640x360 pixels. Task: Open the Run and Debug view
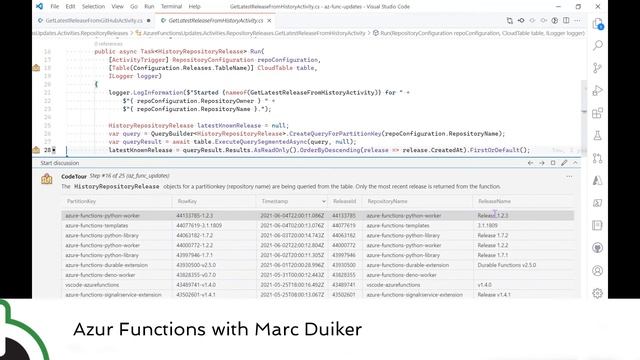click(598, 91)
